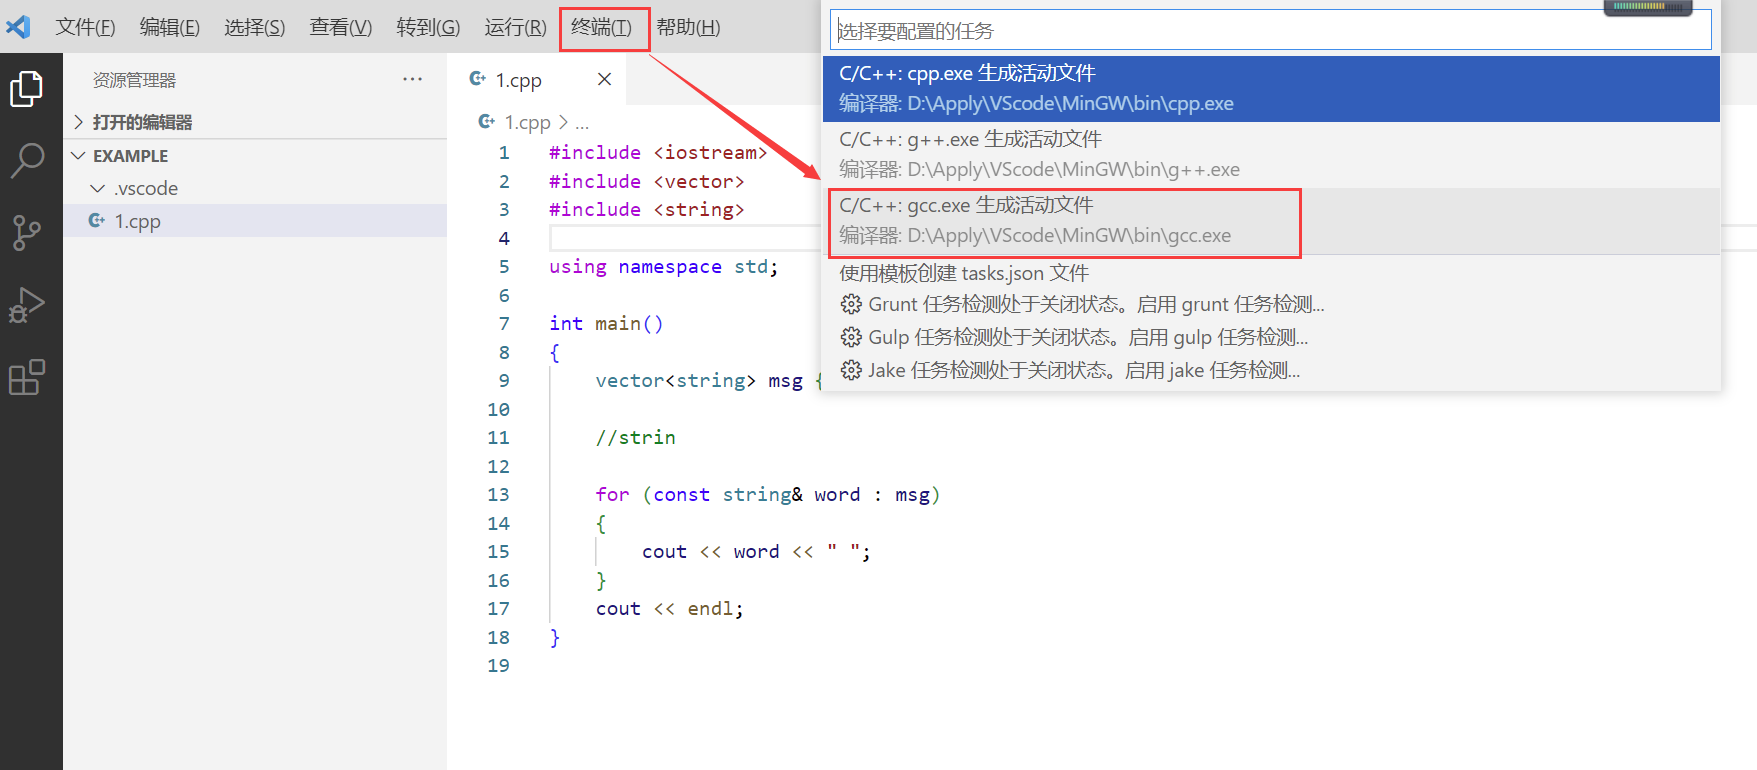Image resolution: width=1757 pixels, height=770 pixels.
Task: Open the Search view icon
Action: 27,160
